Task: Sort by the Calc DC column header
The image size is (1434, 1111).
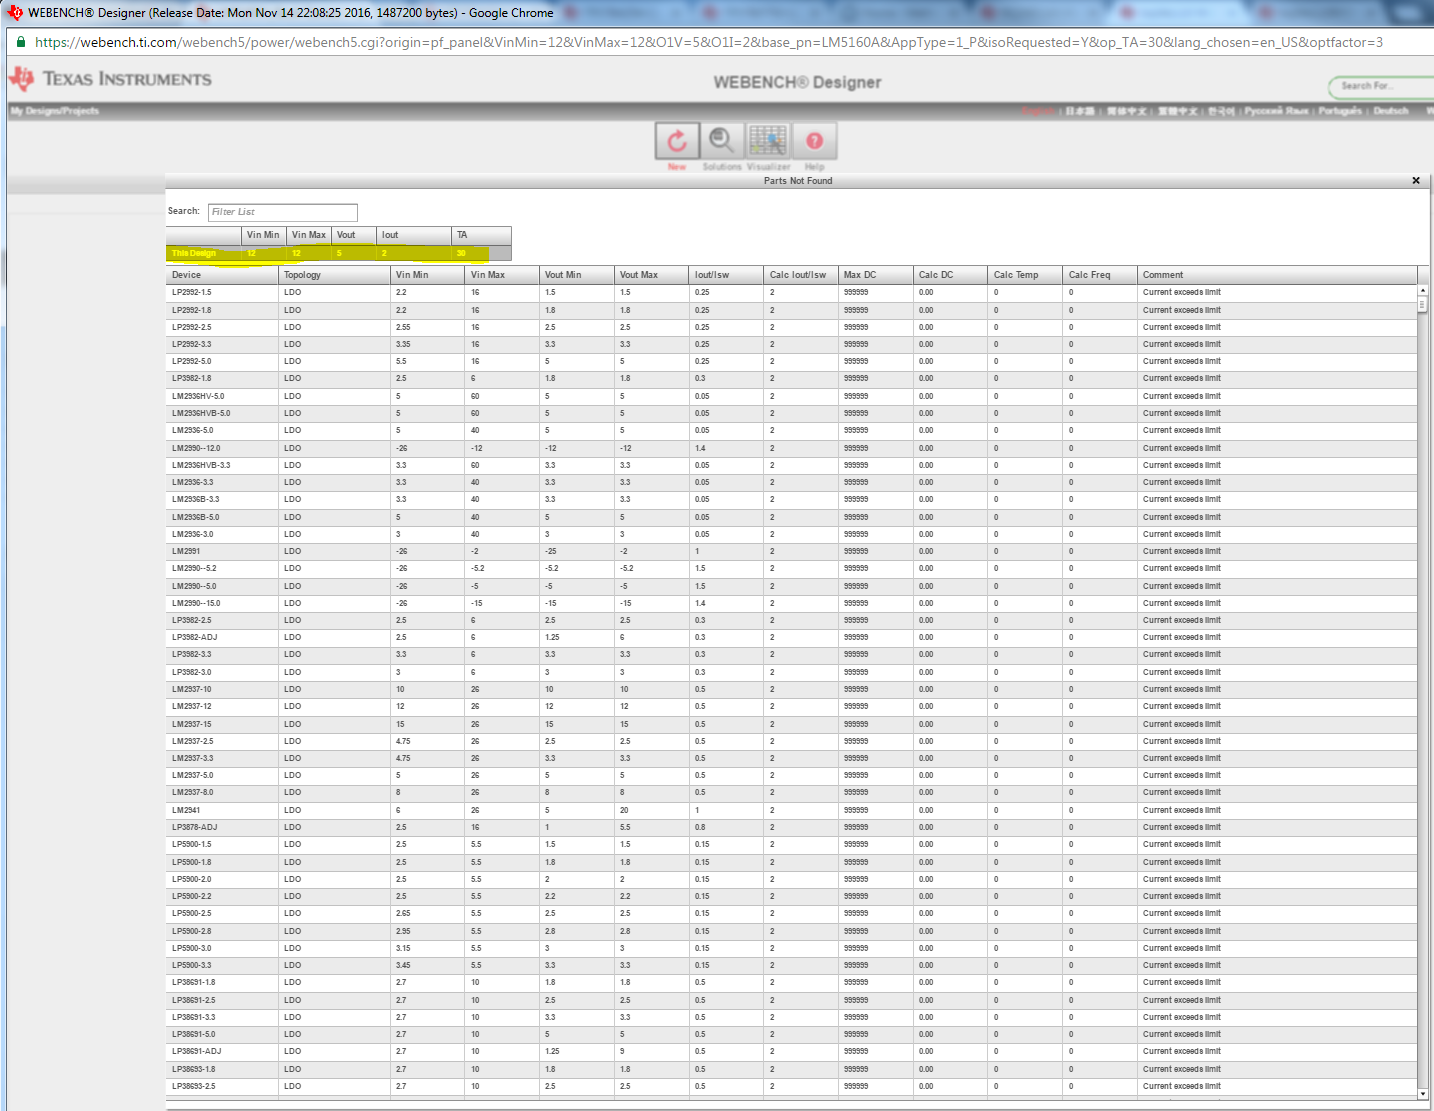Action: [951, 275]
